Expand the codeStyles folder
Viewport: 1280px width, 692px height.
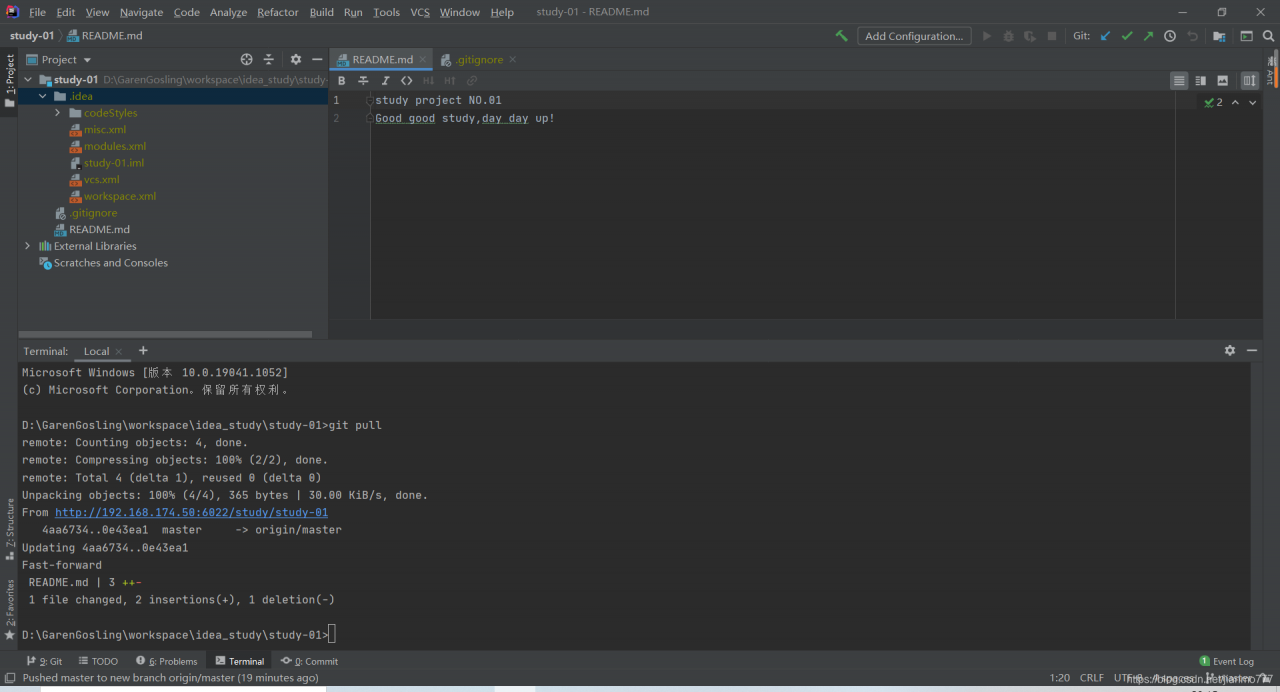point(58,113)
